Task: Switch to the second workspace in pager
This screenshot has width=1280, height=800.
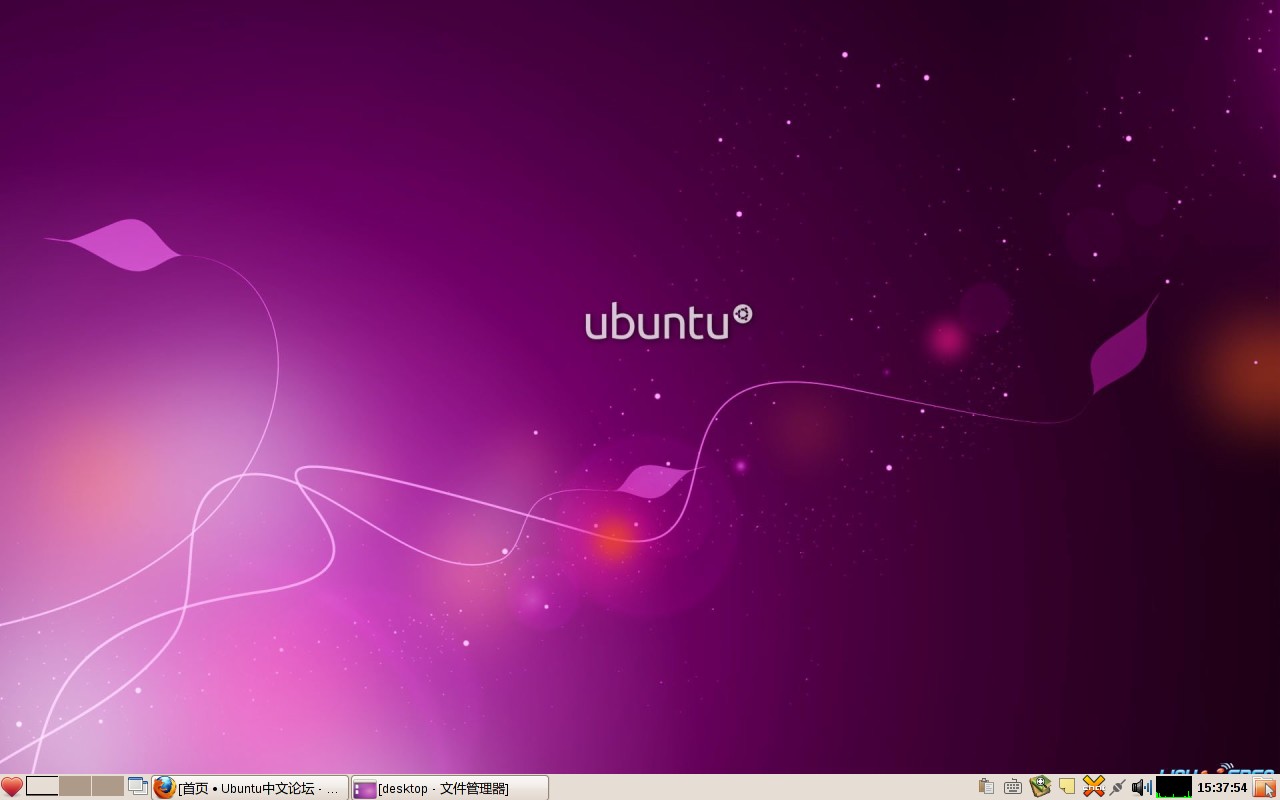Action: click(75, 787)
